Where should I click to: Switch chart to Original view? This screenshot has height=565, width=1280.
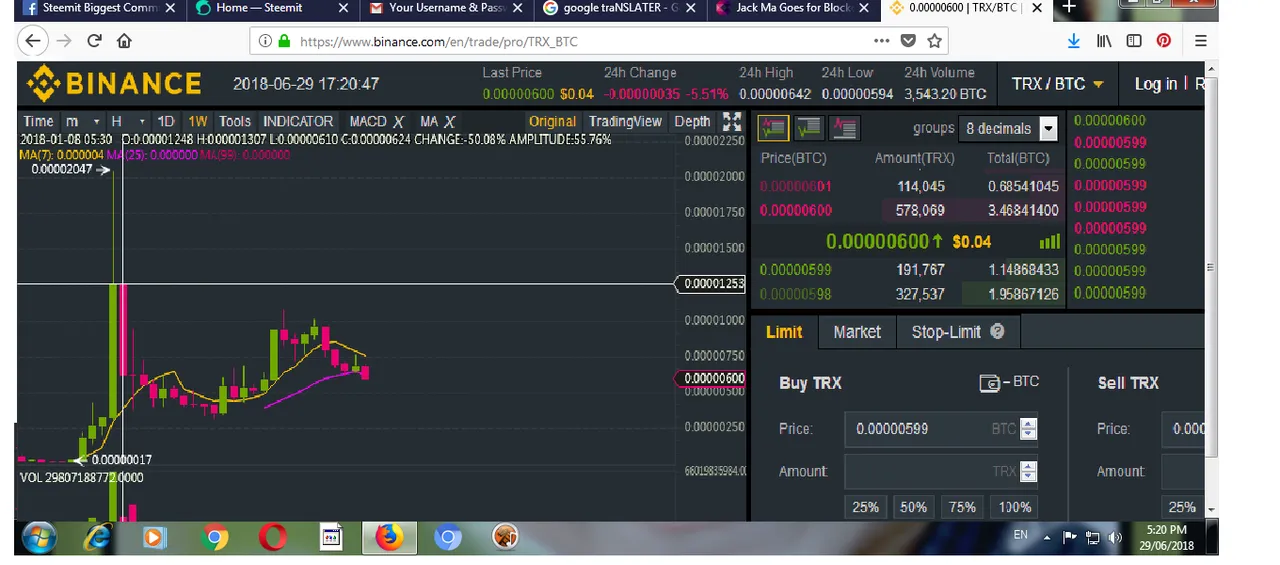click(x=553, y=121)
